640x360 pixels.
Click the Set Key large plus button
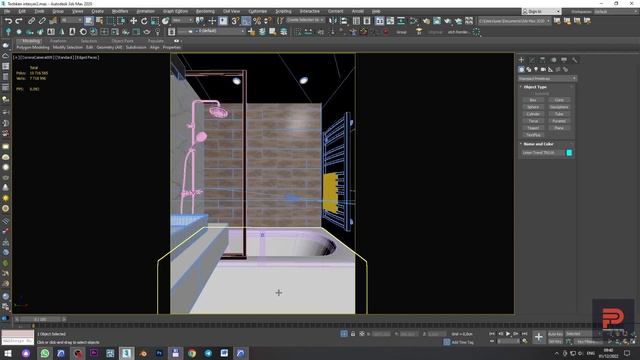pos(539,337)
